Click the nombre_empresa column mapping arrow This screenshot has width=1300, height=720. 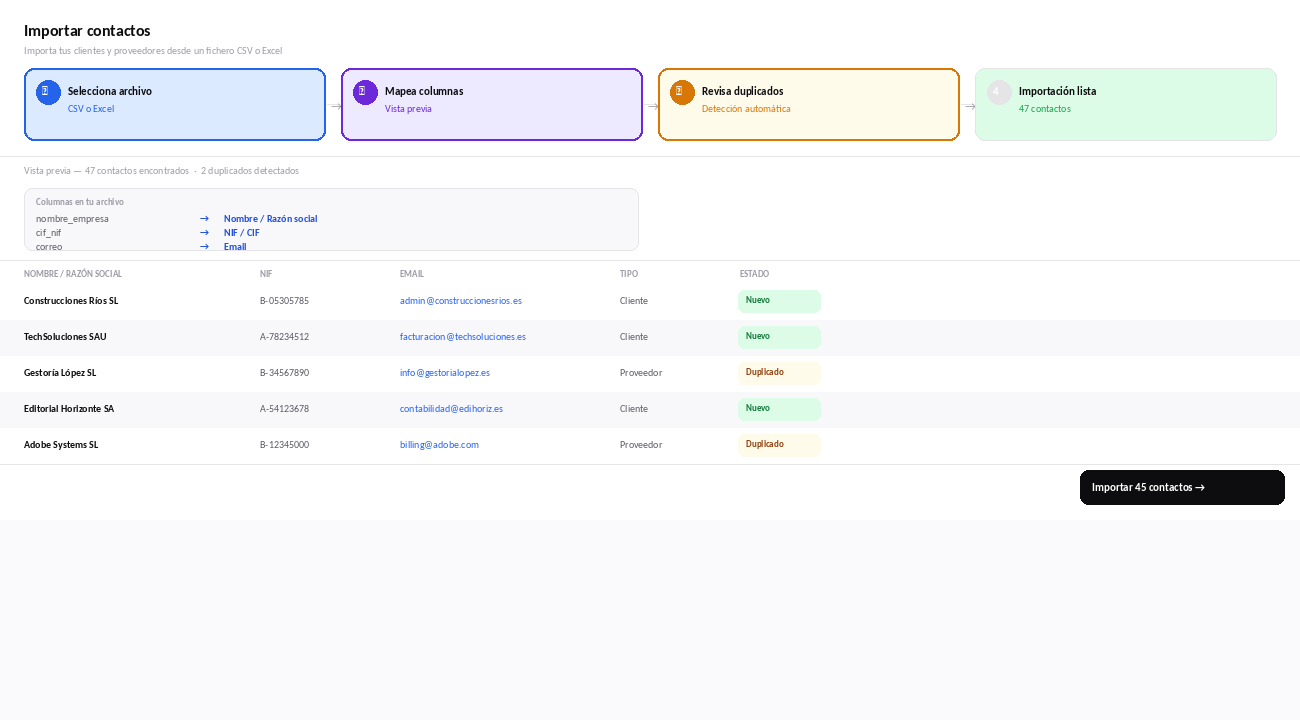tap(204, 218)
